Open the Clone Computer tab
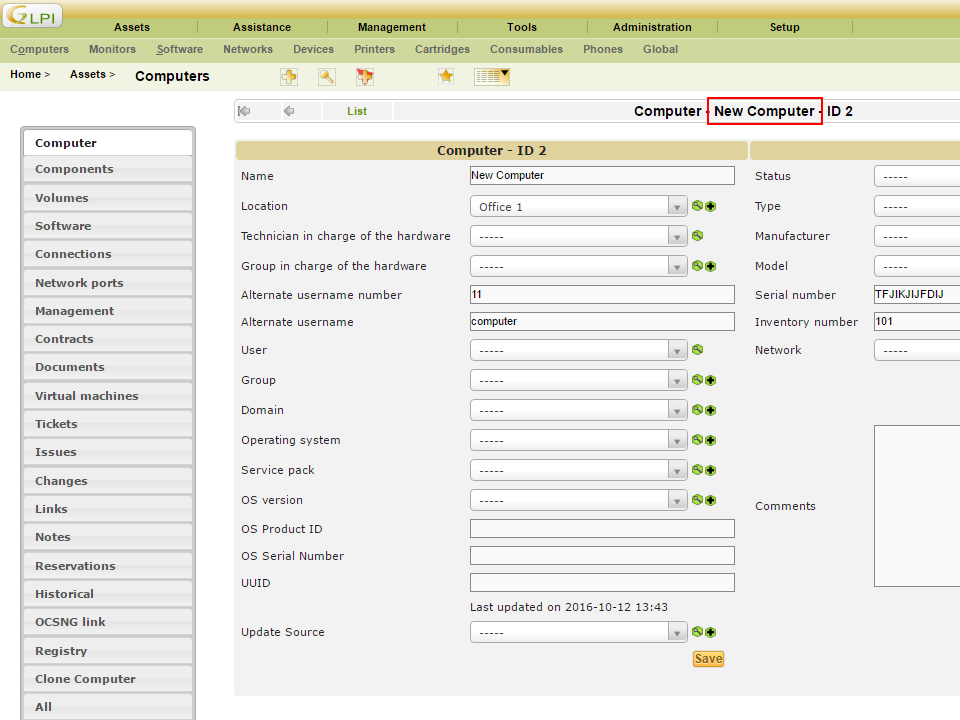The width and height of the screenshot is (960, 720). click(x=108, y=680)
